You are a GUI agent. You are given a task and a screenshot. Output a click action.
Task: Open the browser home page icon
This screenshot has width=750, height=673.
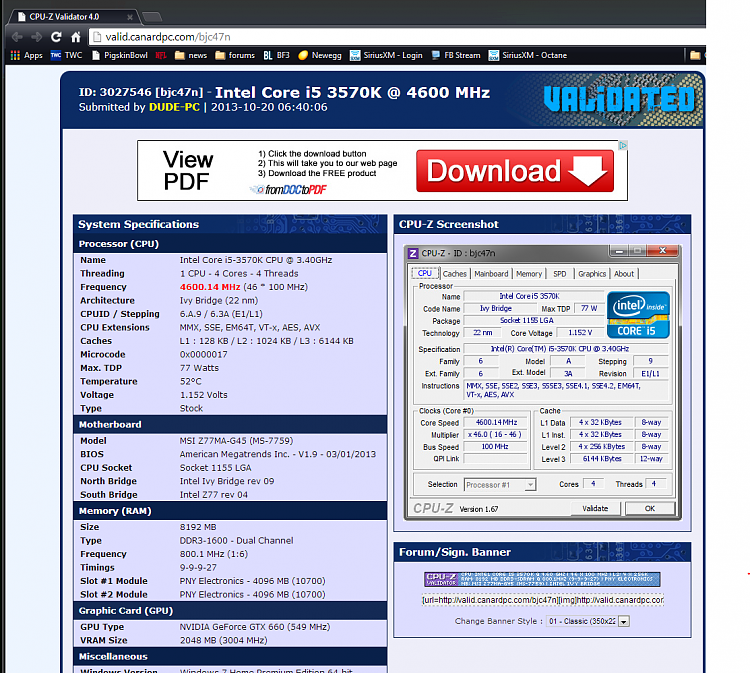coord(76,37)
